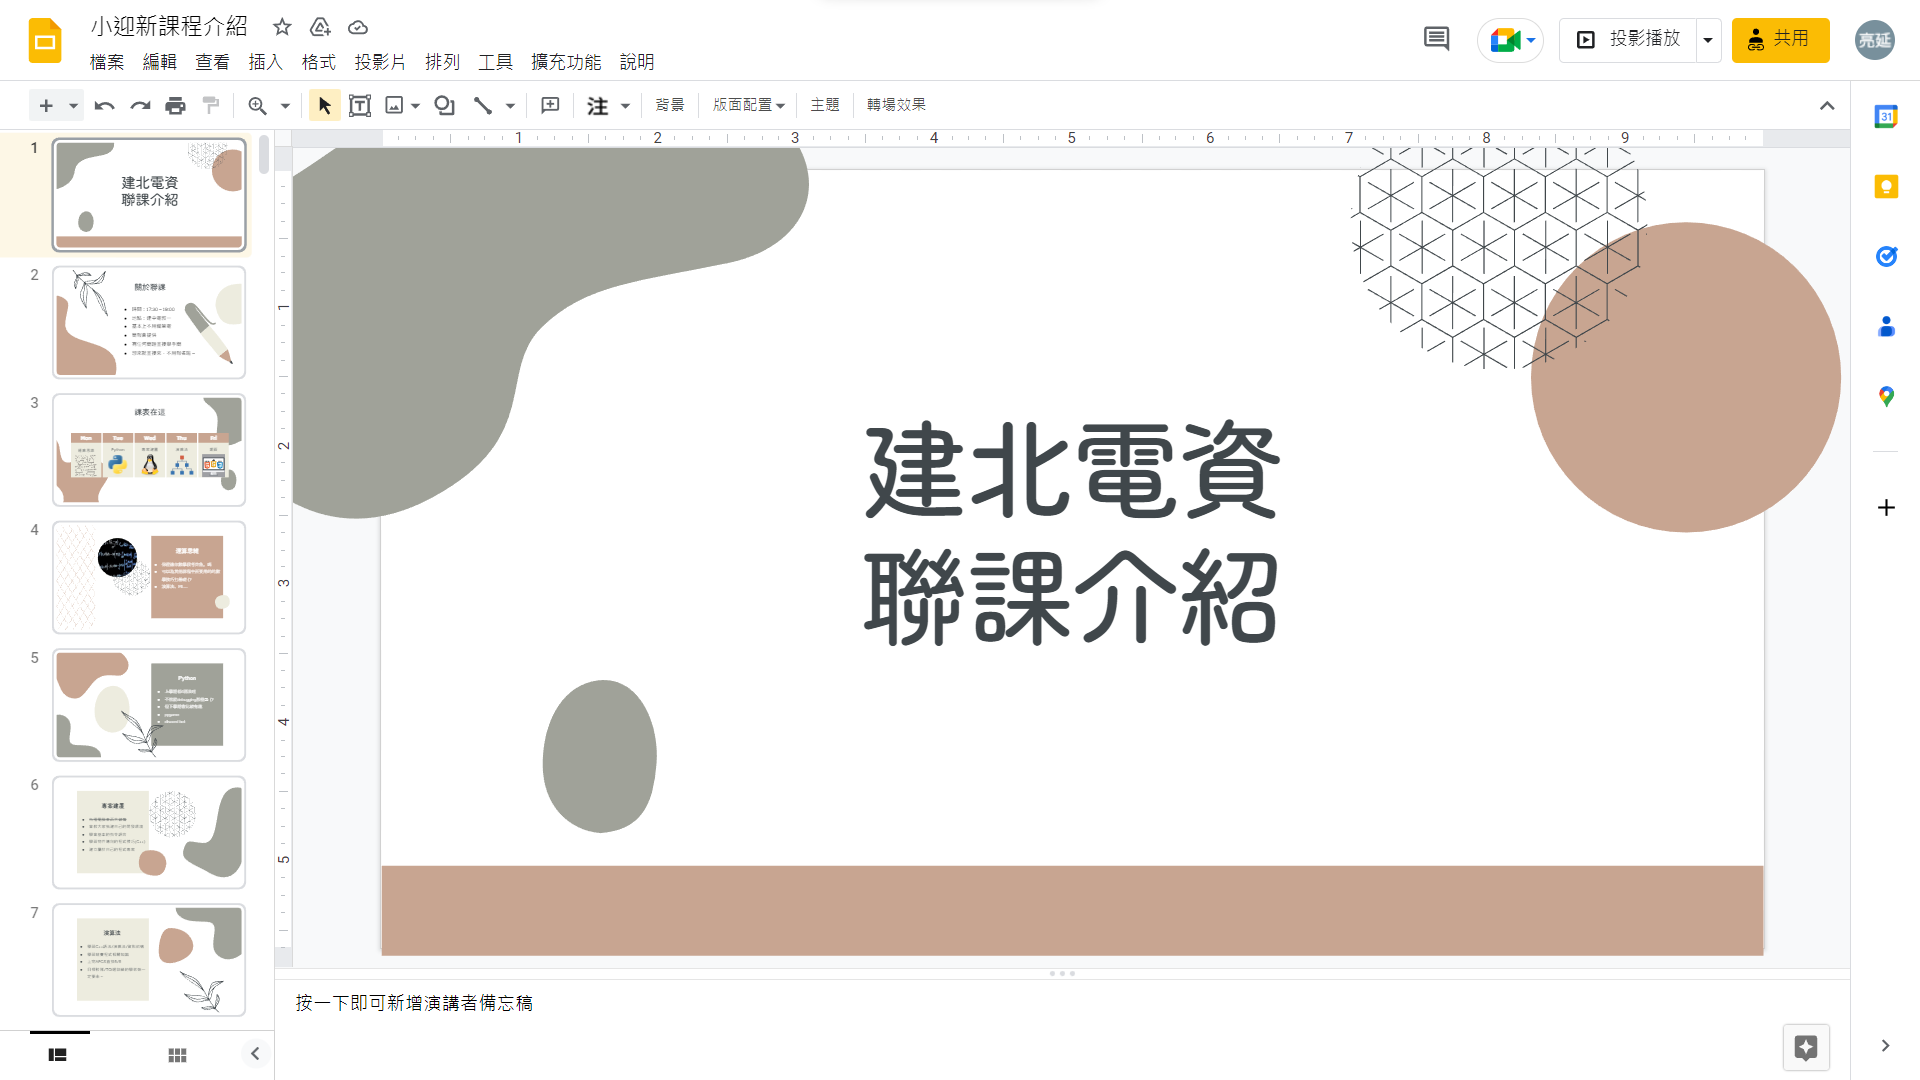Select the text box tool
Viewport: 1920px width, 1080px height.
[x=359, y=105]
